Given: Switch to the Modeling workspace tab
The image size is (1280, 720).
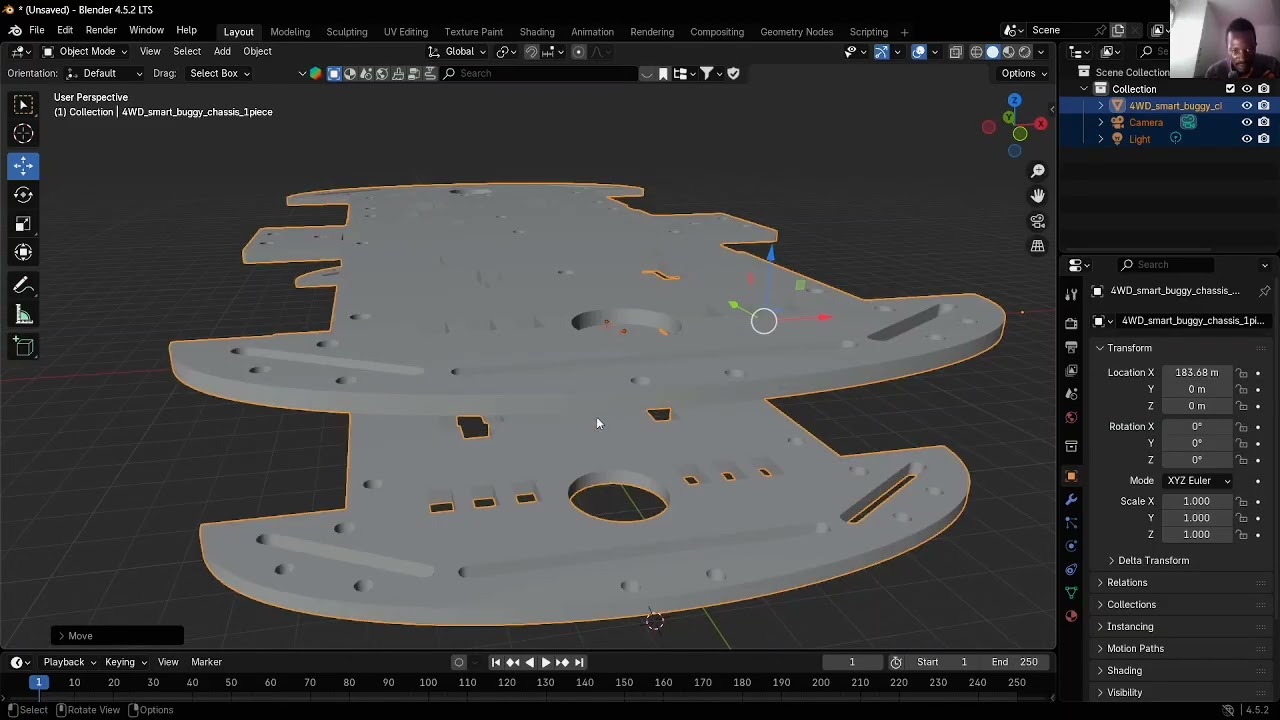Looking at the screenshot, I should (290, 32).
